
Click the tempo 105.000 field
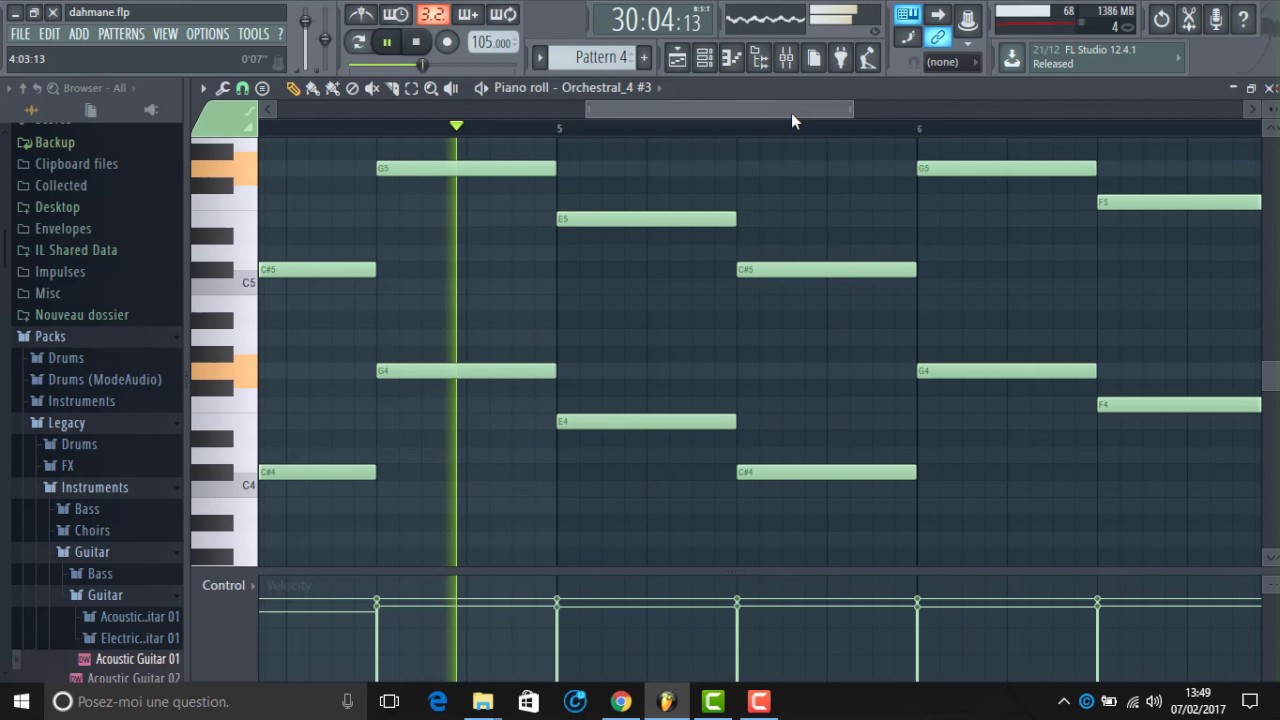point(492,42)
